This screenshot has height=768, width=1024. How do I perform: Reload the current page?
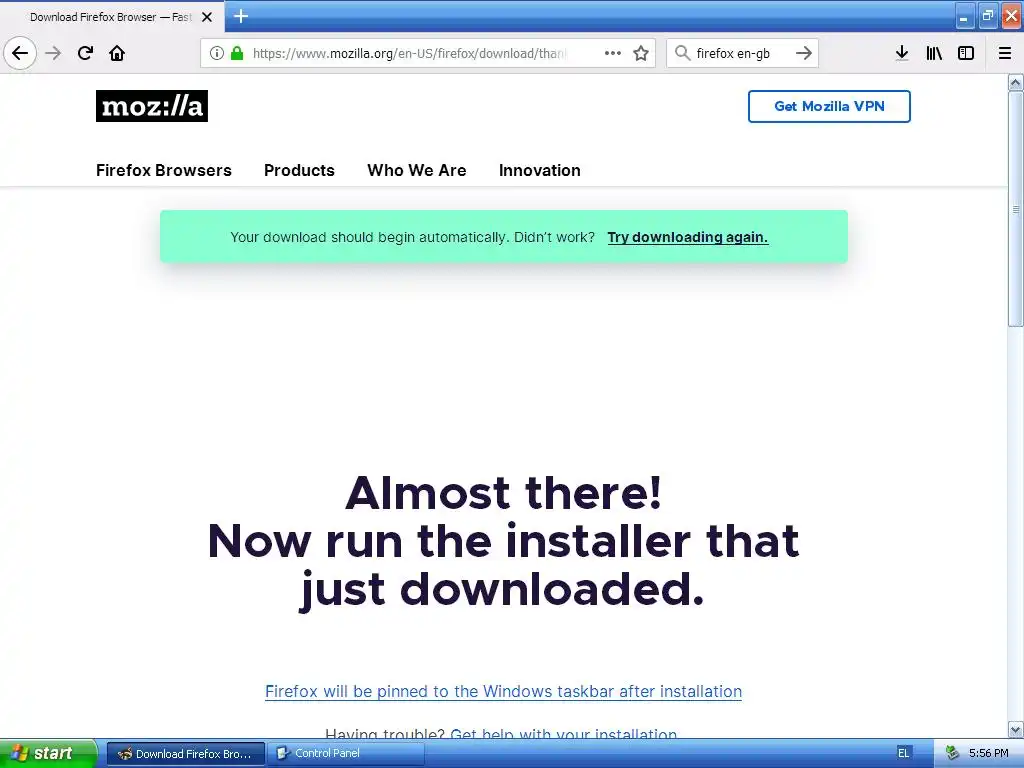(85, 53)
